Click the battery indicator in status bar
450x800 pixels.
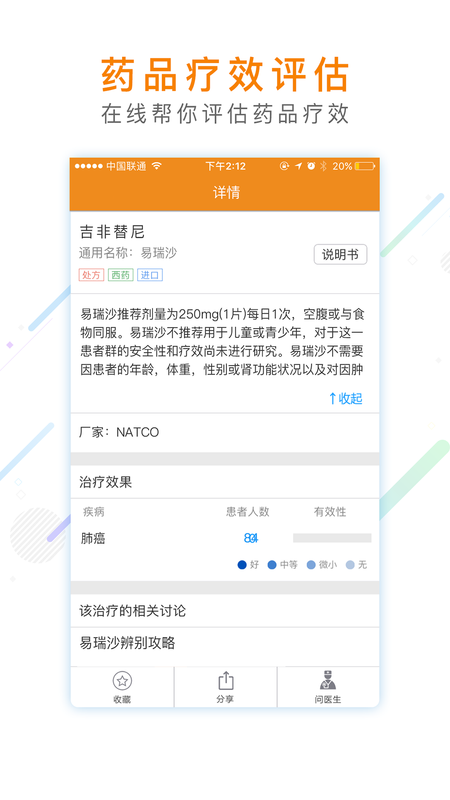(x=365, y=166)
